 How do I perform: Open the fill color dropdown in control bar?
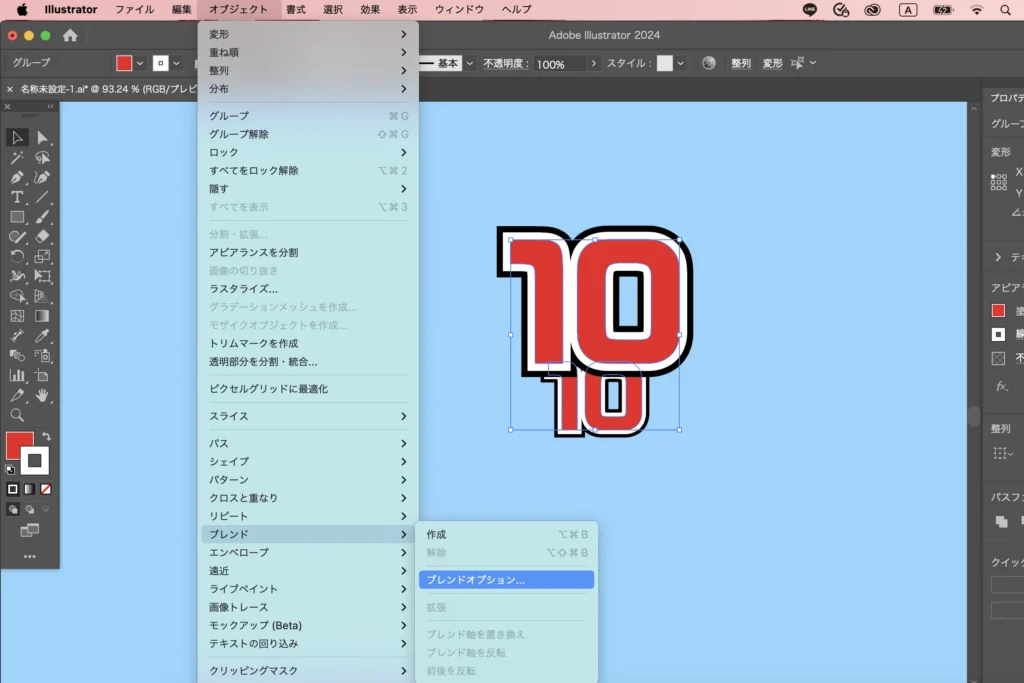click(140, 63)
